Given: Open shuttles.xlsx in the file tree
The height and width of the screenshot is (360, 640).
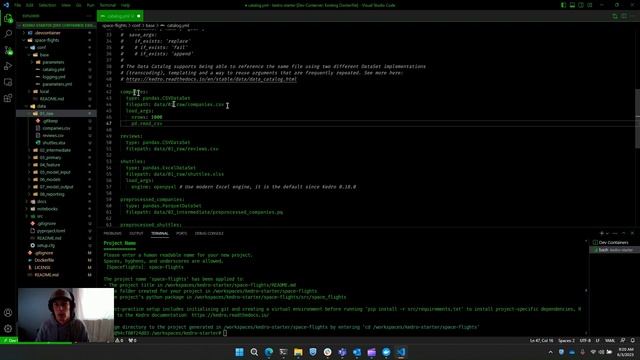Looking at the screenshot, I should [x=54, y=143].
